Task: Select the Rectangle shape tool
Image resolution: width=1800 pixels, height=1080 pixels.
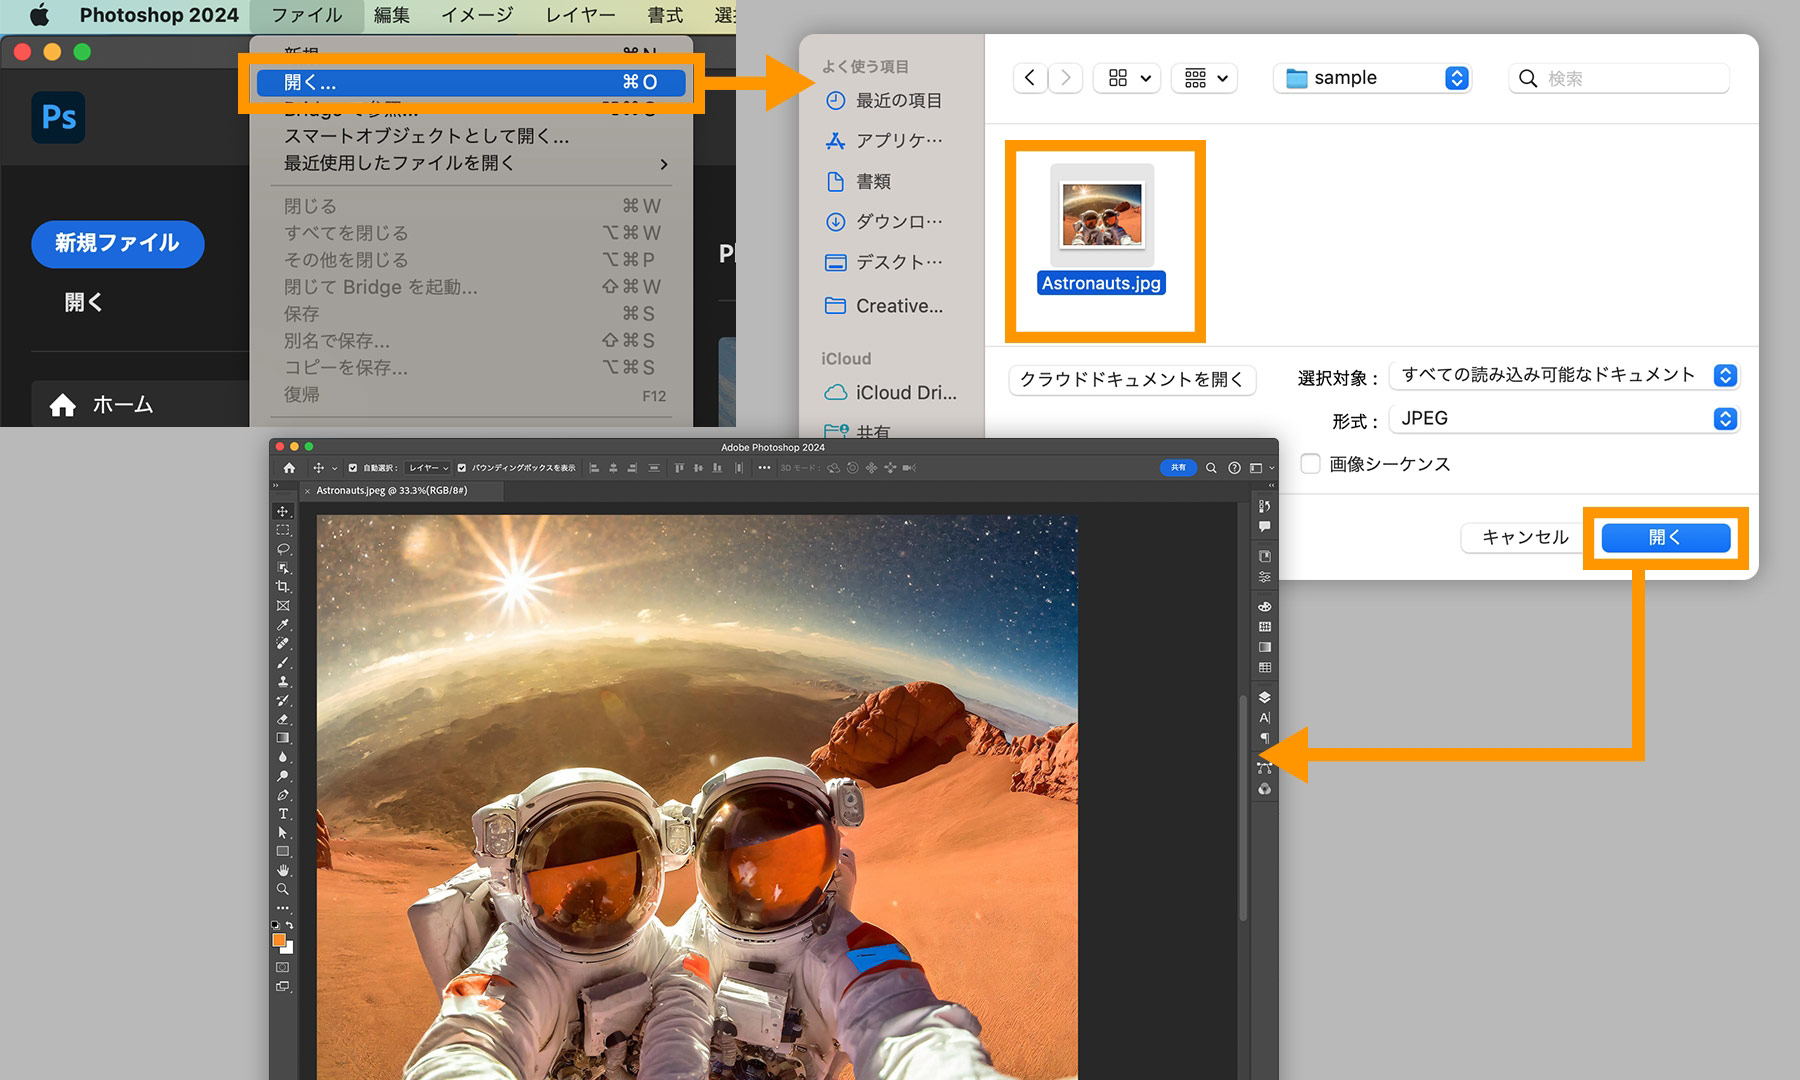Action: pyautogui.click(x=283, y=852)
